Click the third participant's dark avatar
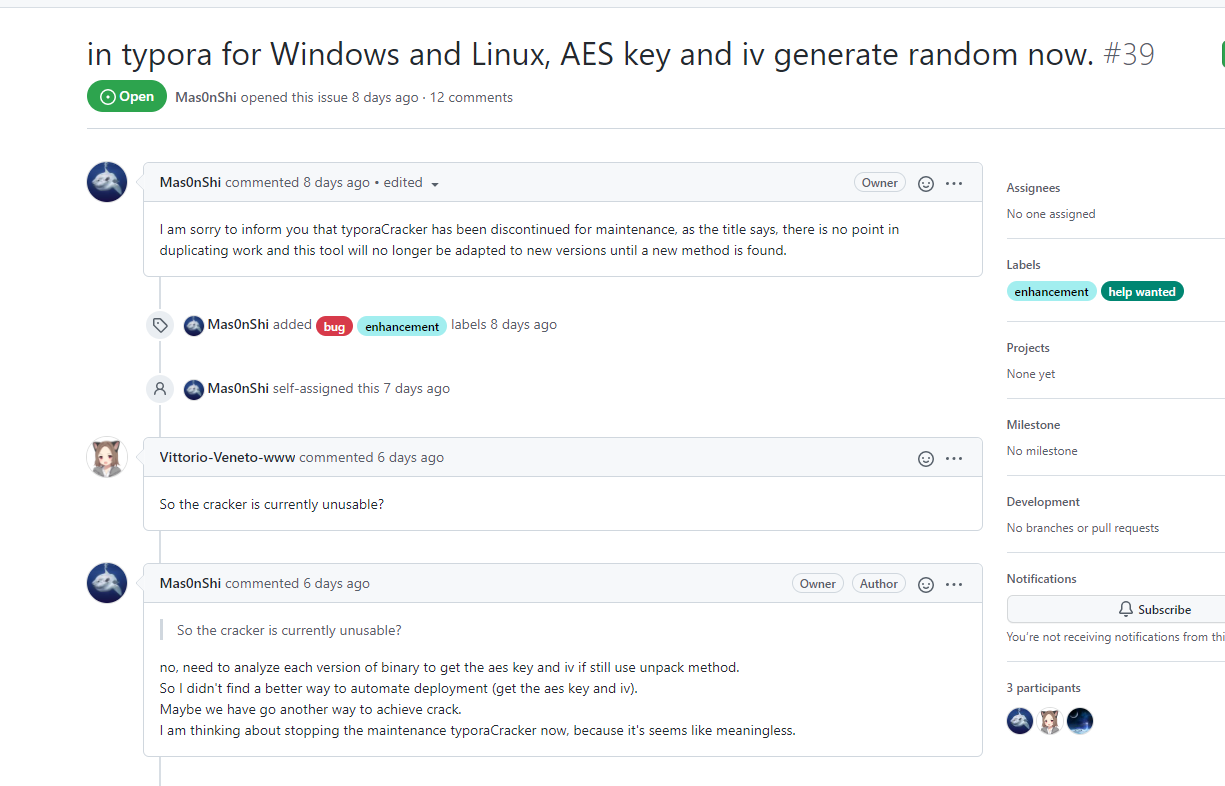This screenshot has height=786, width=1225. point(1080,721)
